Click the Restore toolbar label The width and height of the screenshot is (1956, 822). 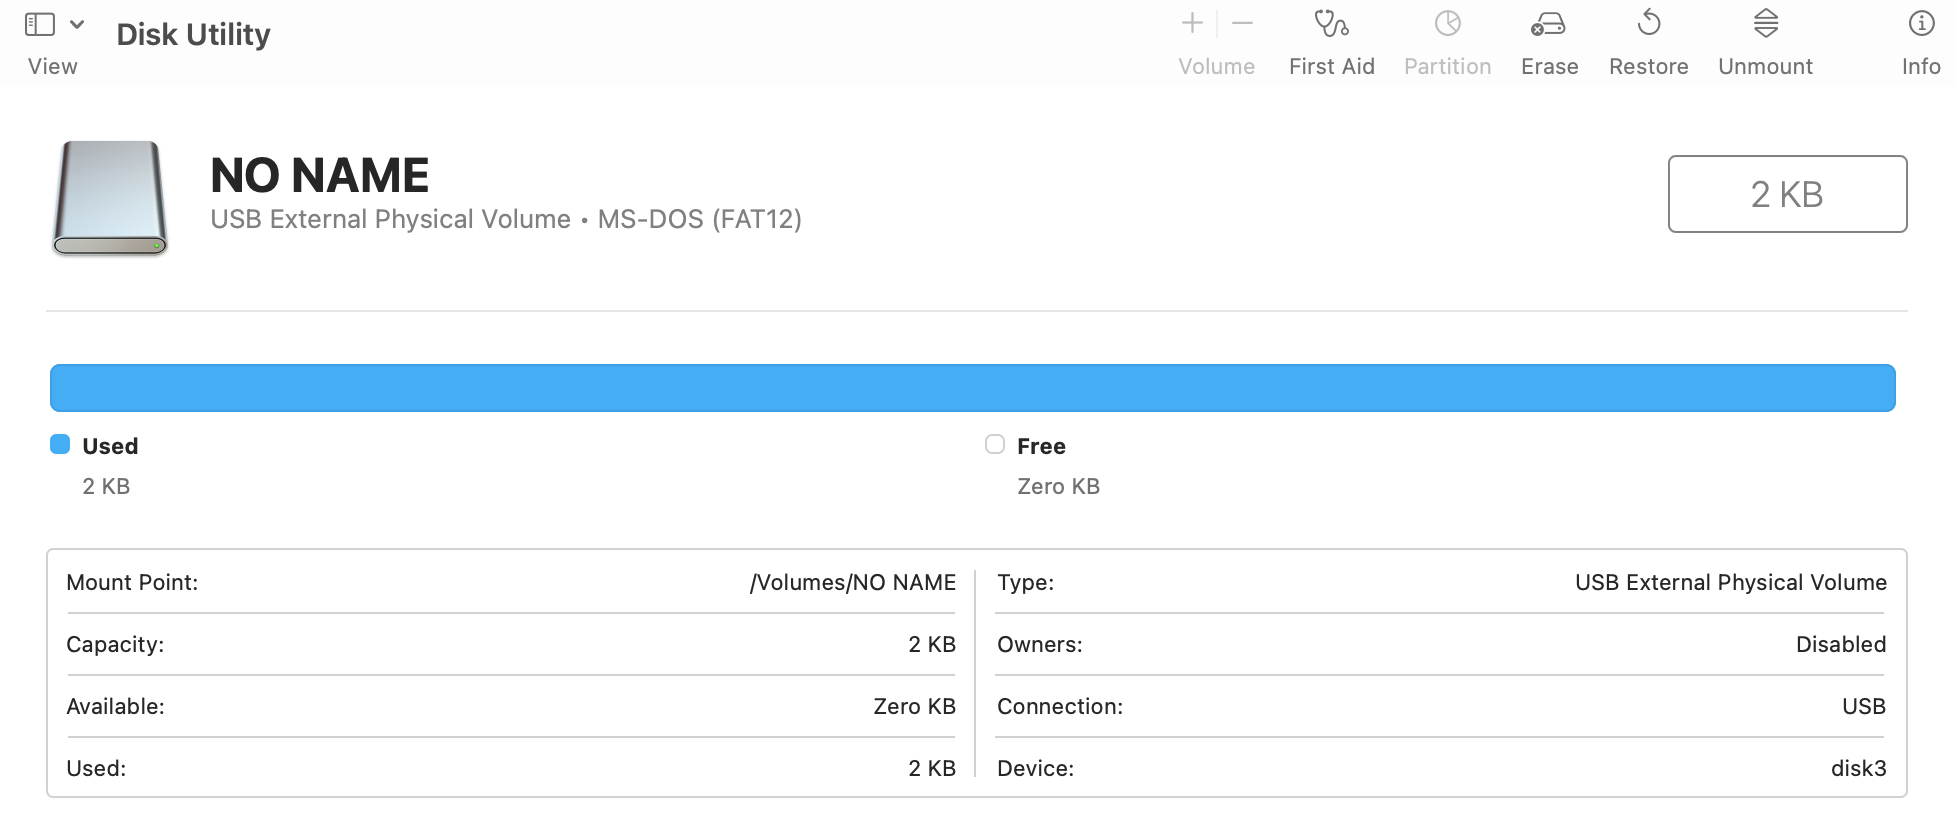pyautogui.click(x=1648, y=66)
